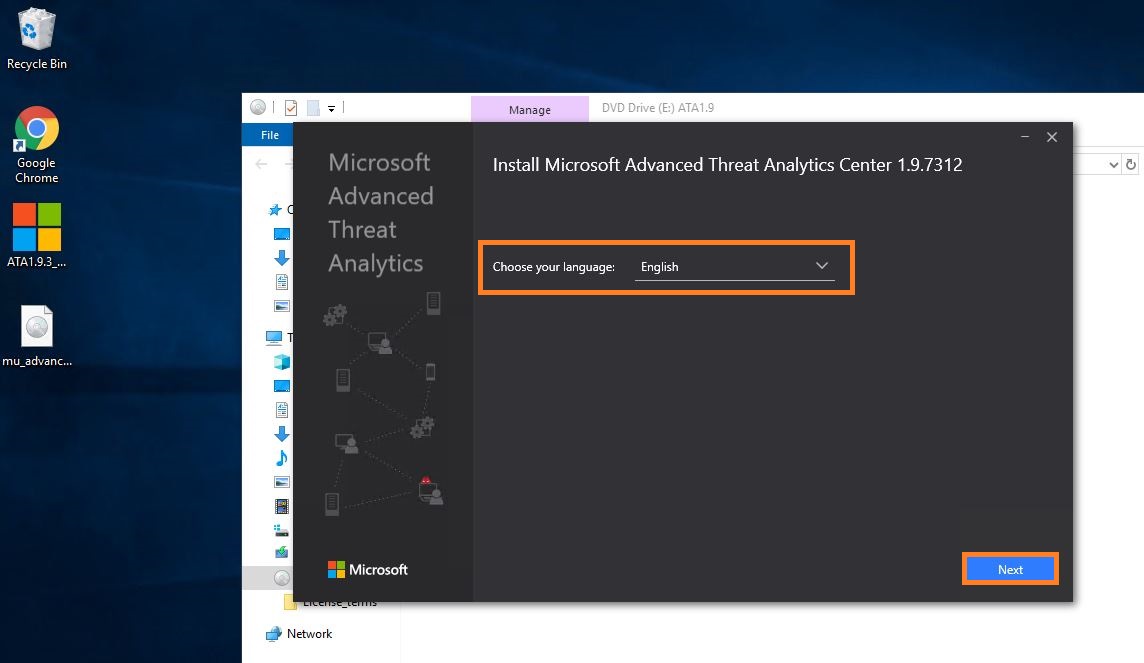Select the highlighted DVD drive in sidebar
Viewport: 1144px width, 663px height.
282,578
